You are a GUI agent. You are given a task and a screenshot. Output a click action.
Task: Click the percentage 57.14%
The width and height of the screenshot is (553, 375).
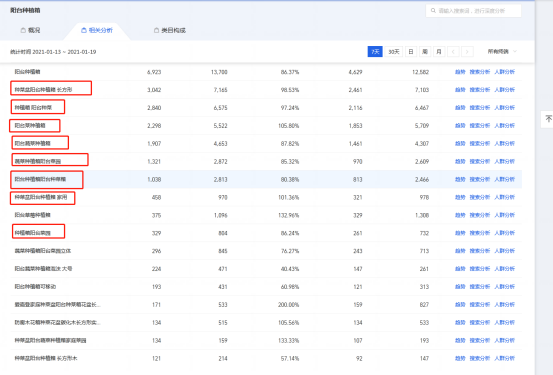[x=290, y=358]
